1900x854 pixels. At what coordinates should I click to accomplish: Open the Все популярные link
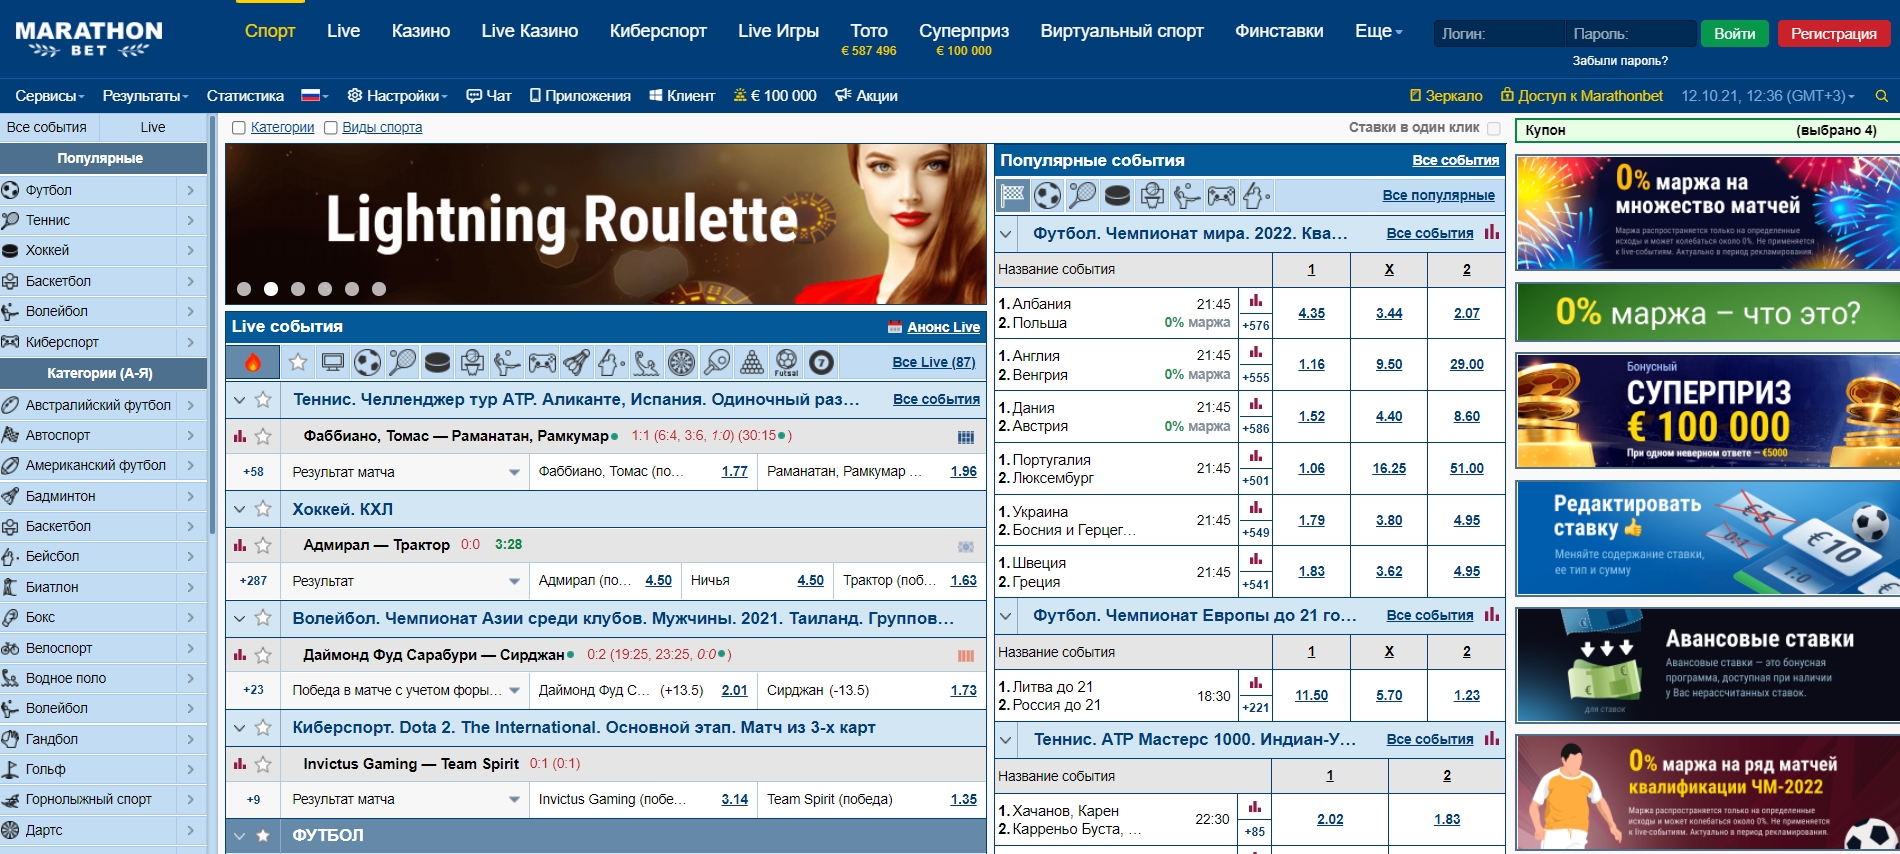point(1438,195)
